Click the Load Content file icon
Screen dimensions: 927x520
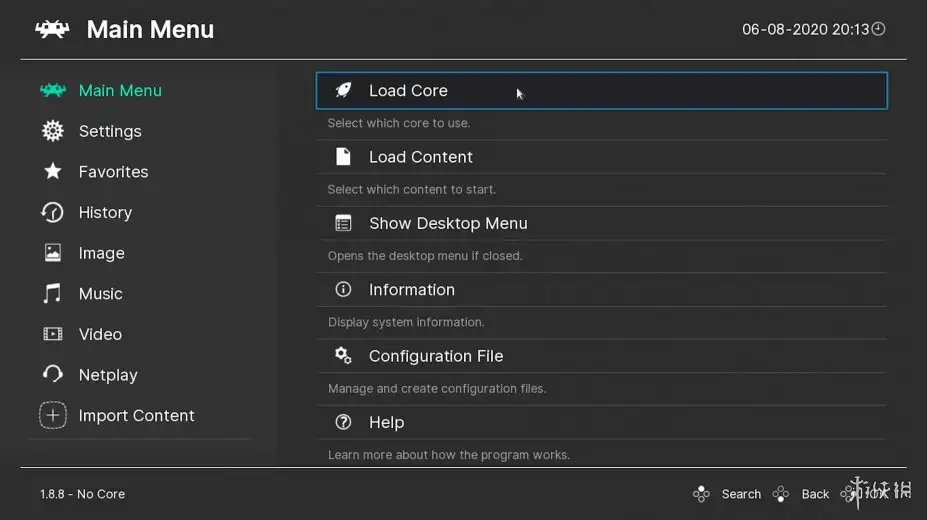(343, 157)
